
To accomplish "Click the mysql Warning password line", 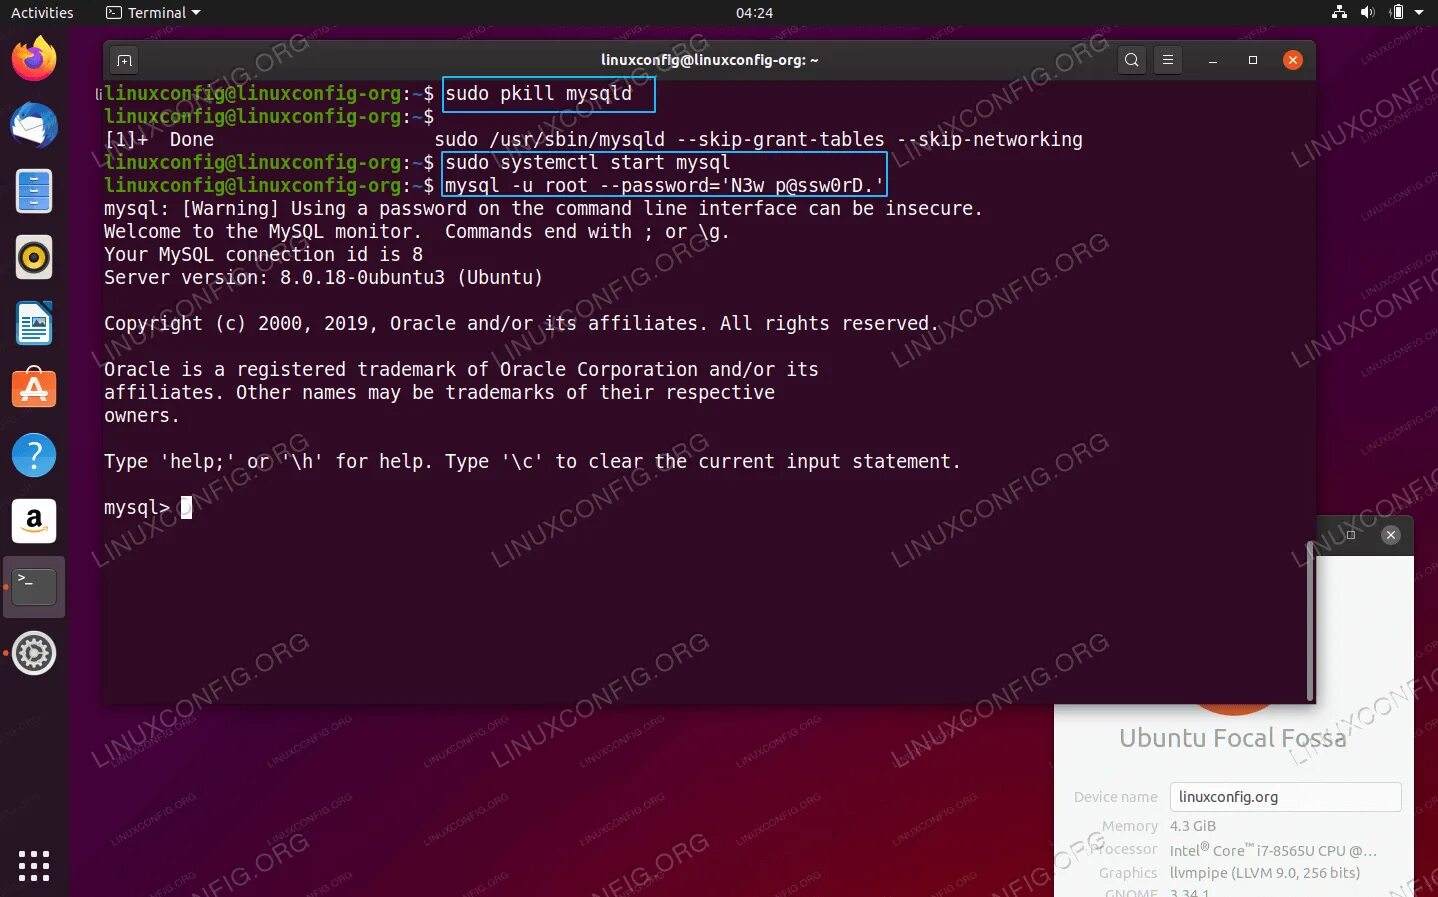I will point(543,208).
